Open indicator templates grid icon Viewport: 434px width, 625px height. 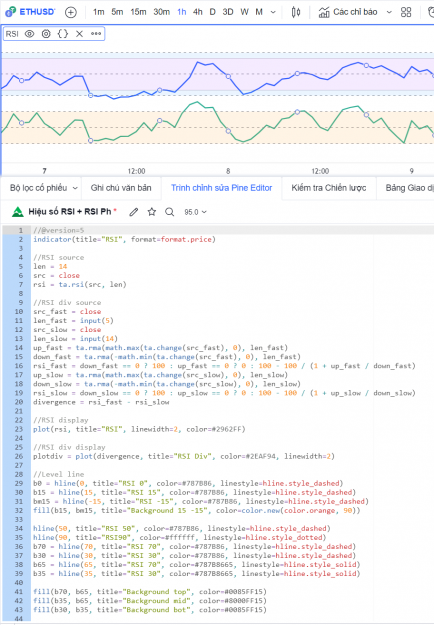406,12
